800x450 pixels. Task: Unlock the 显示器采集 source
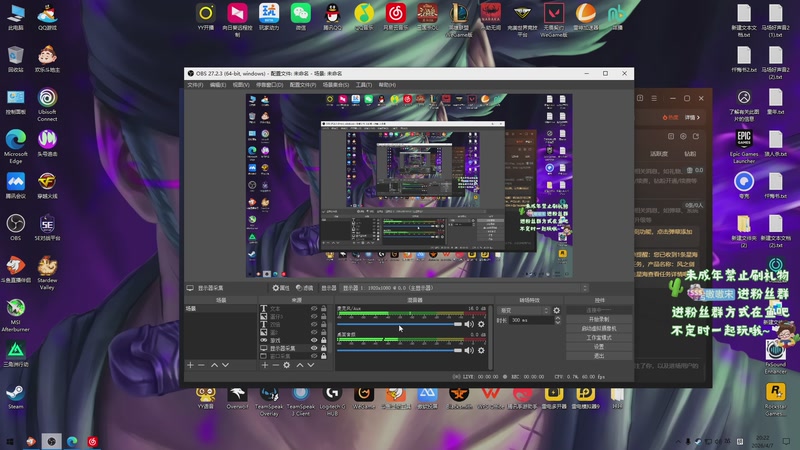click(x=323, y=348)
